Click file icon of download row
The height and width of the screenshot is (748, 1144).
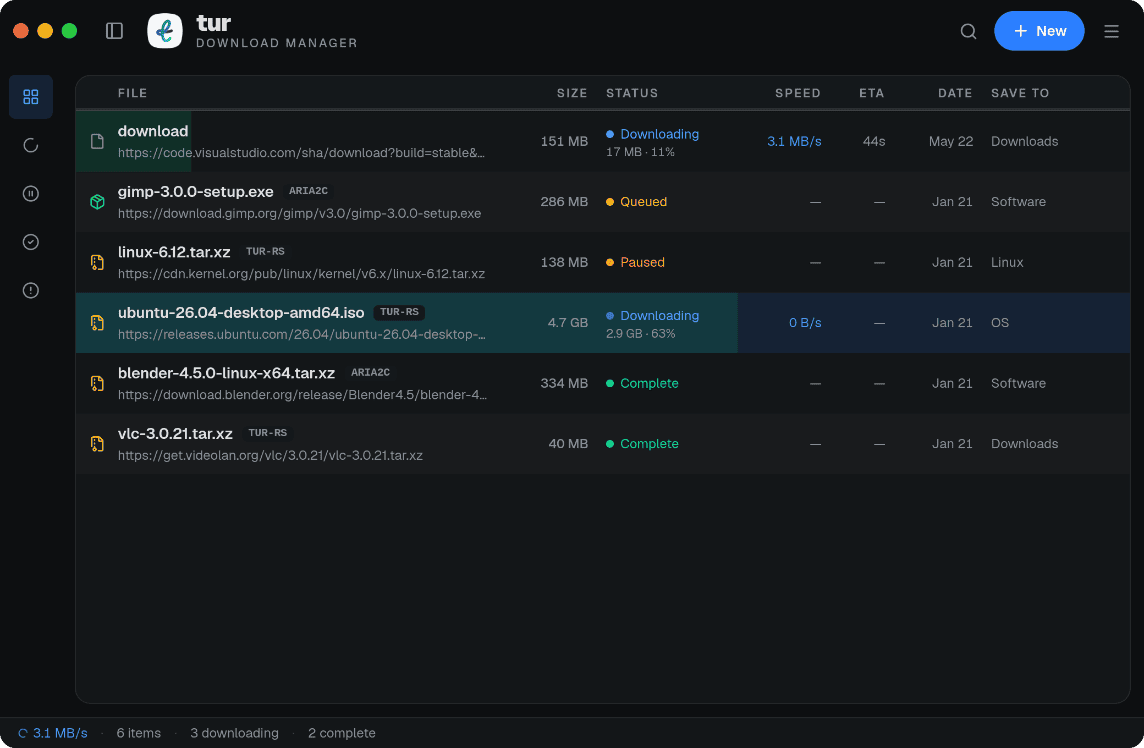(97, 142)
